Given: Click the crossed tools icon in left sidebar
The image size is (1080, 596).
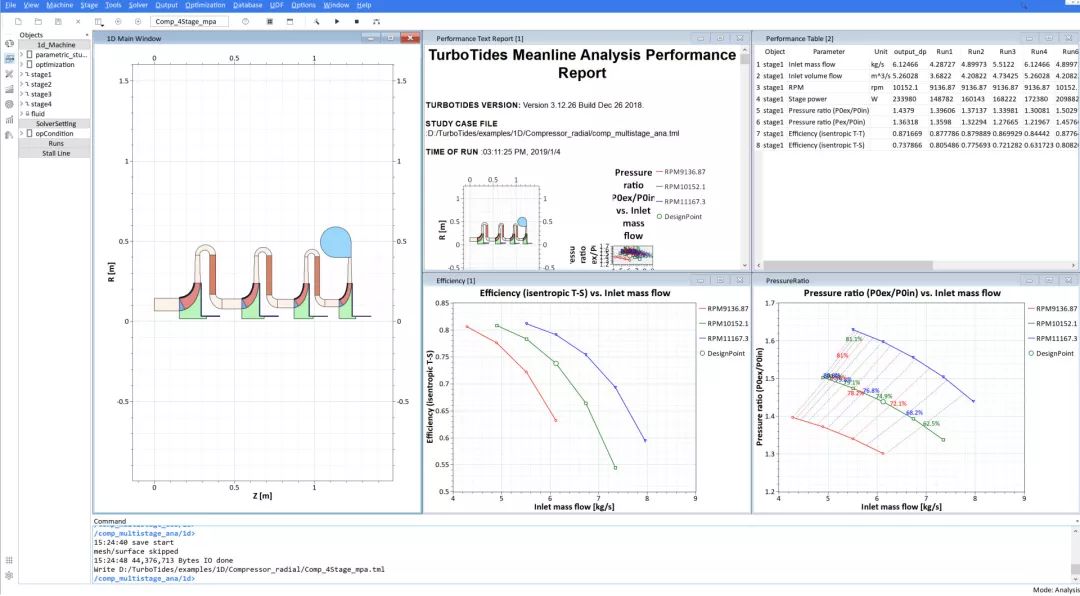Looking at the screenshot, I should (x=9, y=73).
